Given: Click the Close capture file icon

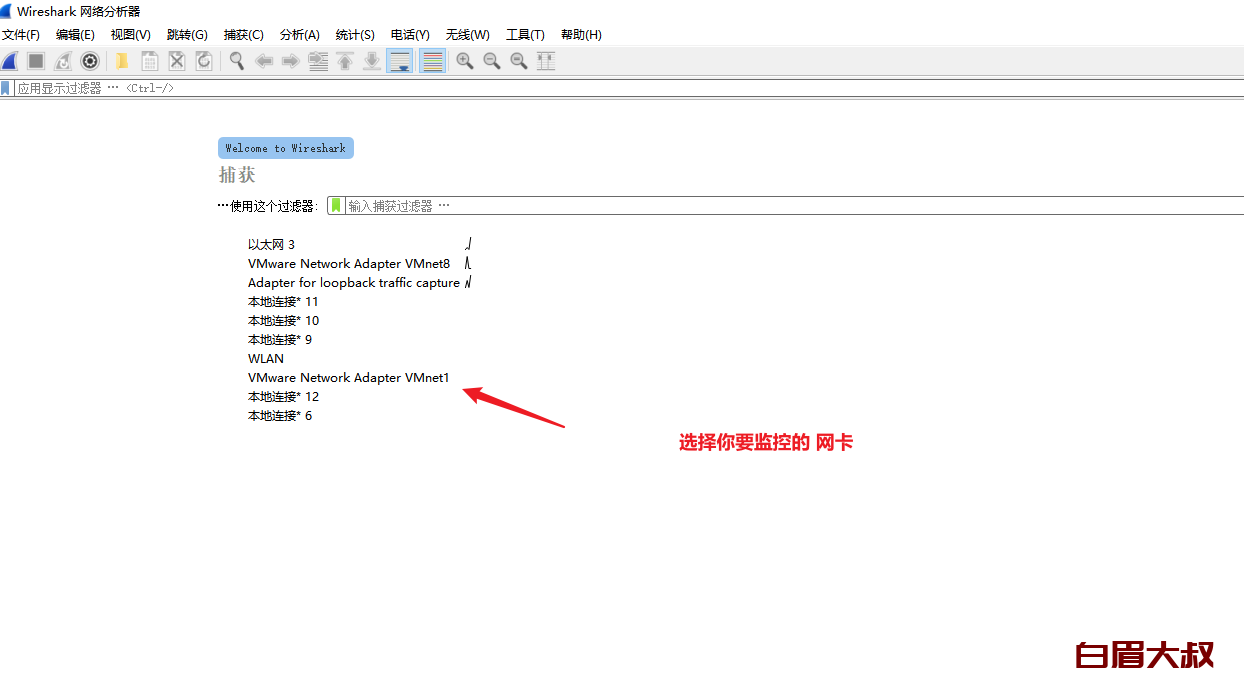Looking at the screenshot, I should [177, 61].
